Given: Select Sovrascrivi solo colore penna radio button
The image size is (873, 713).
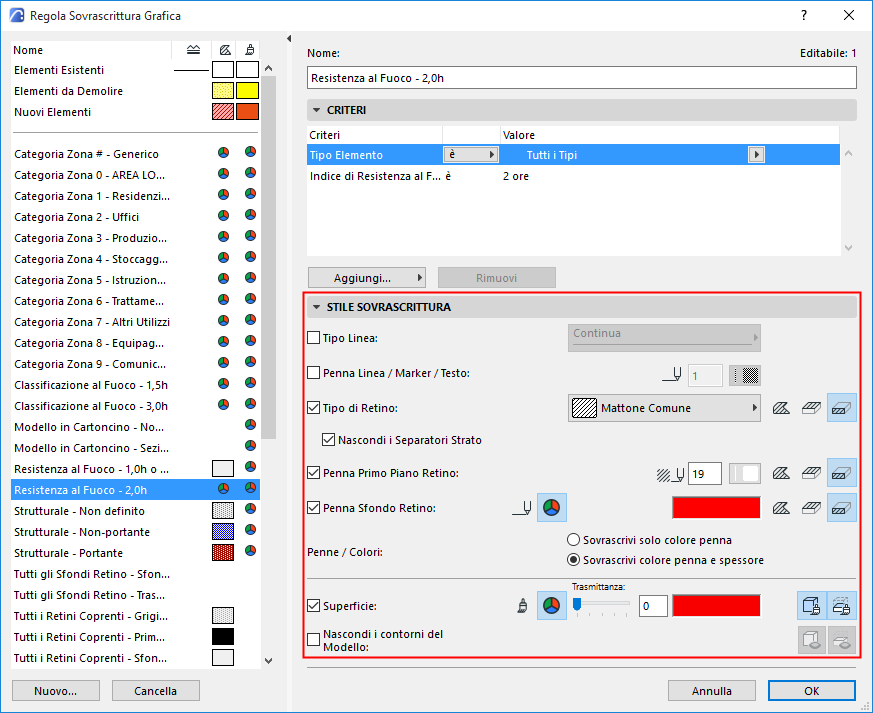Looking at the screenshot, I should [x=573, y=540].
